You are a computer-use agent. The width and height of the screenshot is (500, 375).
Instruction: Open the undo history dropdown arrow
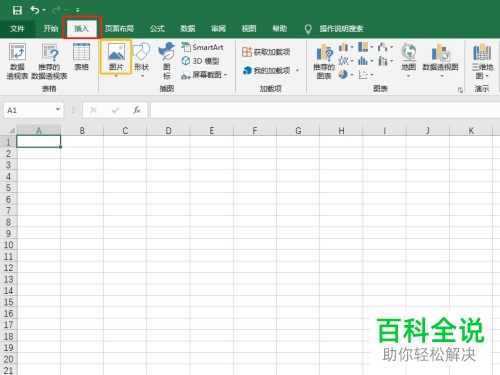pos(44,10)
